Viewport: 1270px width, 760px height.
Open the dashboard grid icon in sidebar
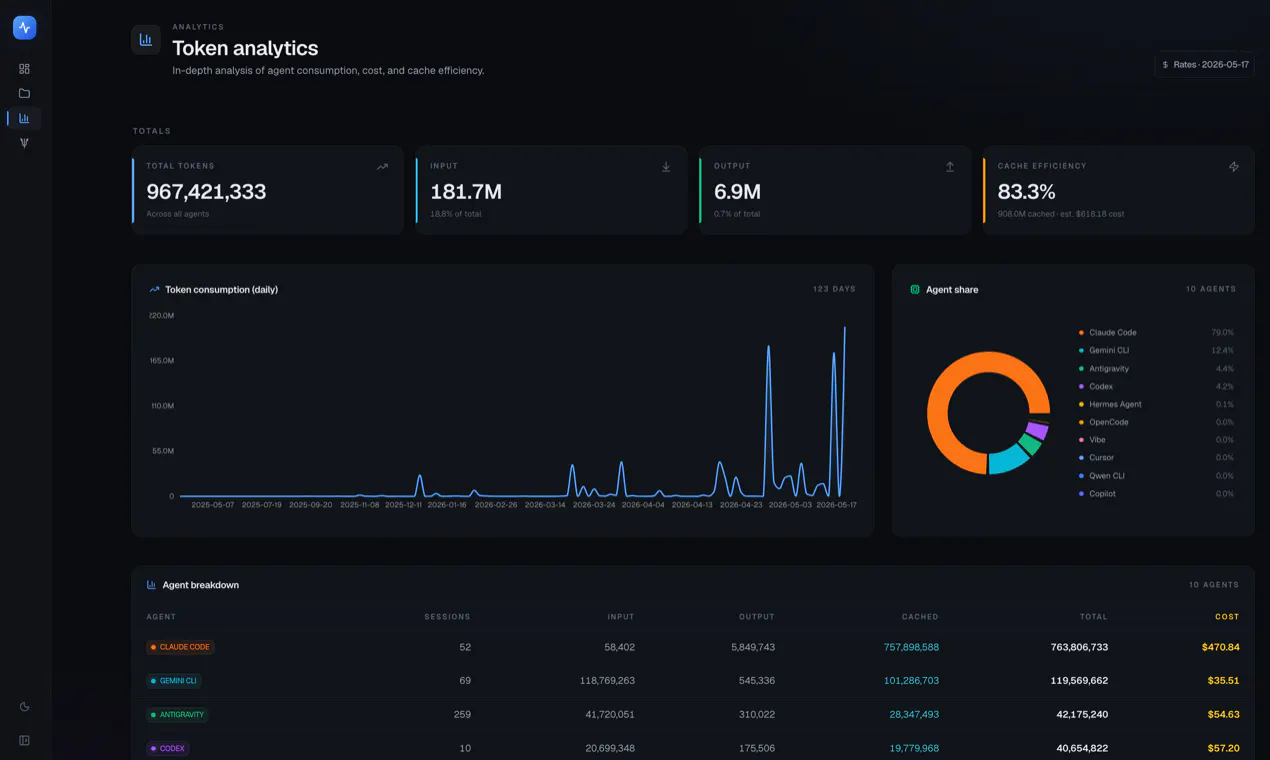pyautogui.click(x=24, y=69)
